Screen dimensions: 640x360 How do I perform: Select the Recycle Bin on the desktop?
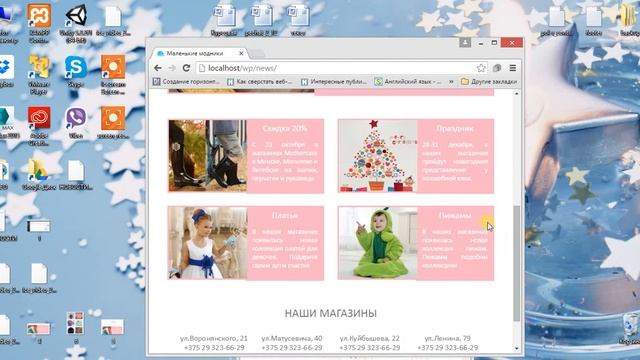tap(630, 330)
